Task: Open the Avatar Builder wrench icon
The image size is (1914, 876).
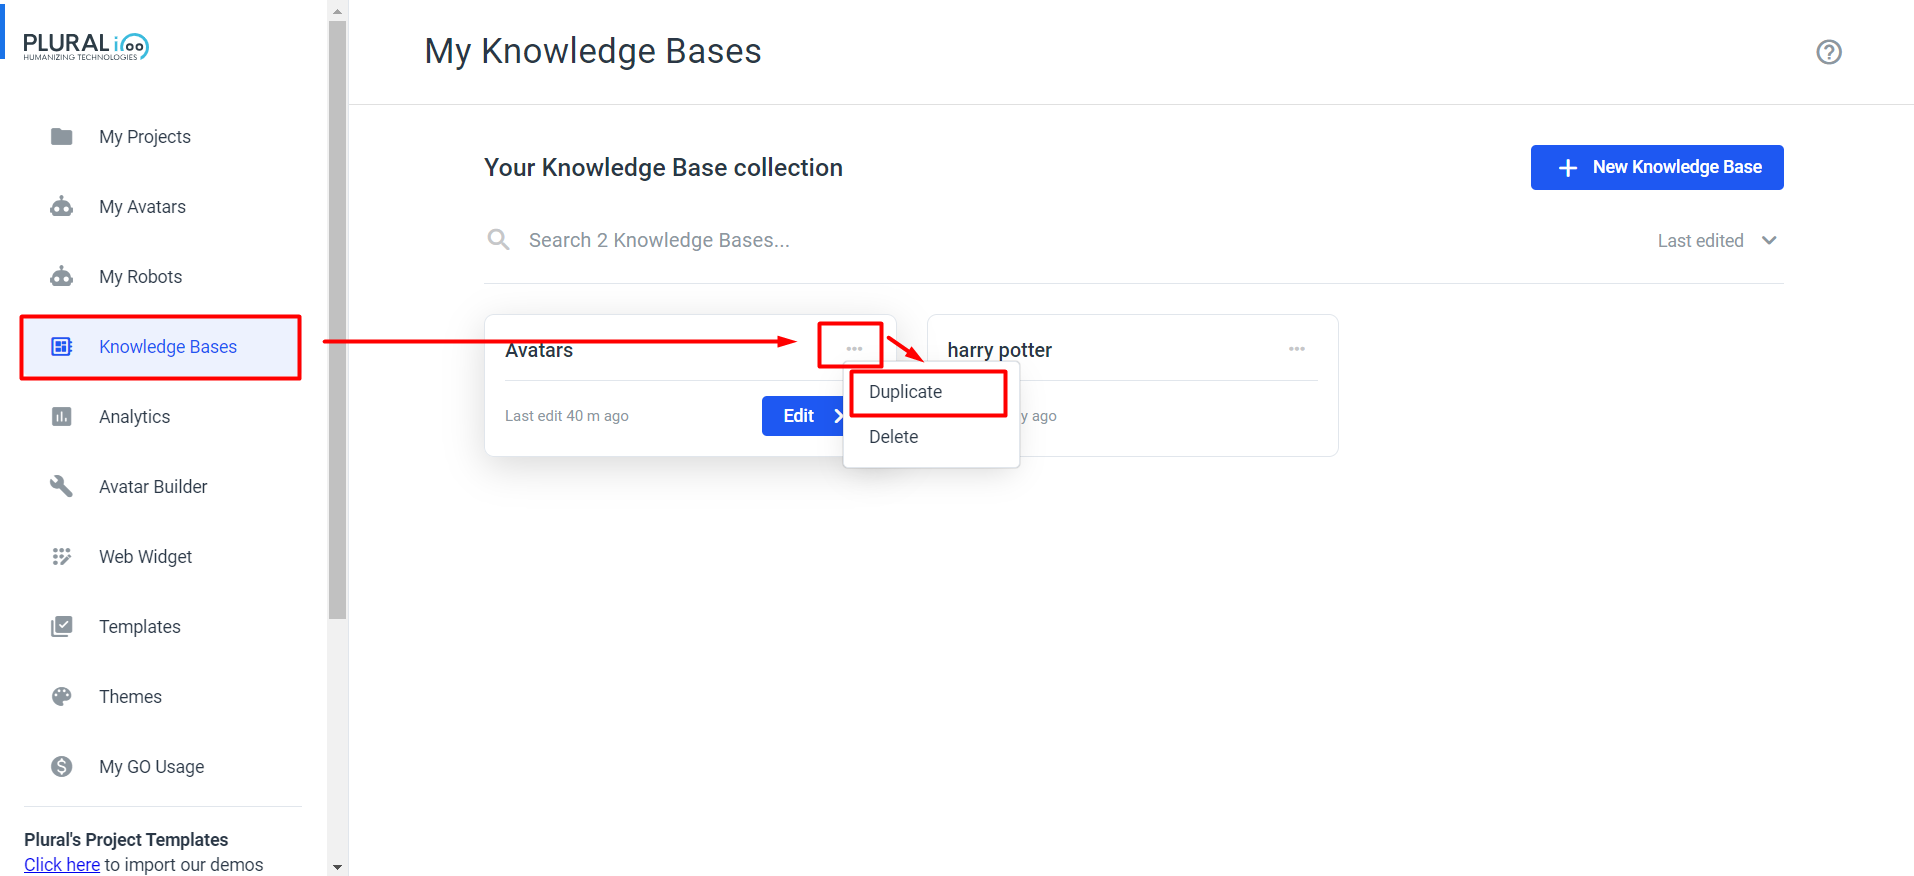Action: tap(62, 486)
